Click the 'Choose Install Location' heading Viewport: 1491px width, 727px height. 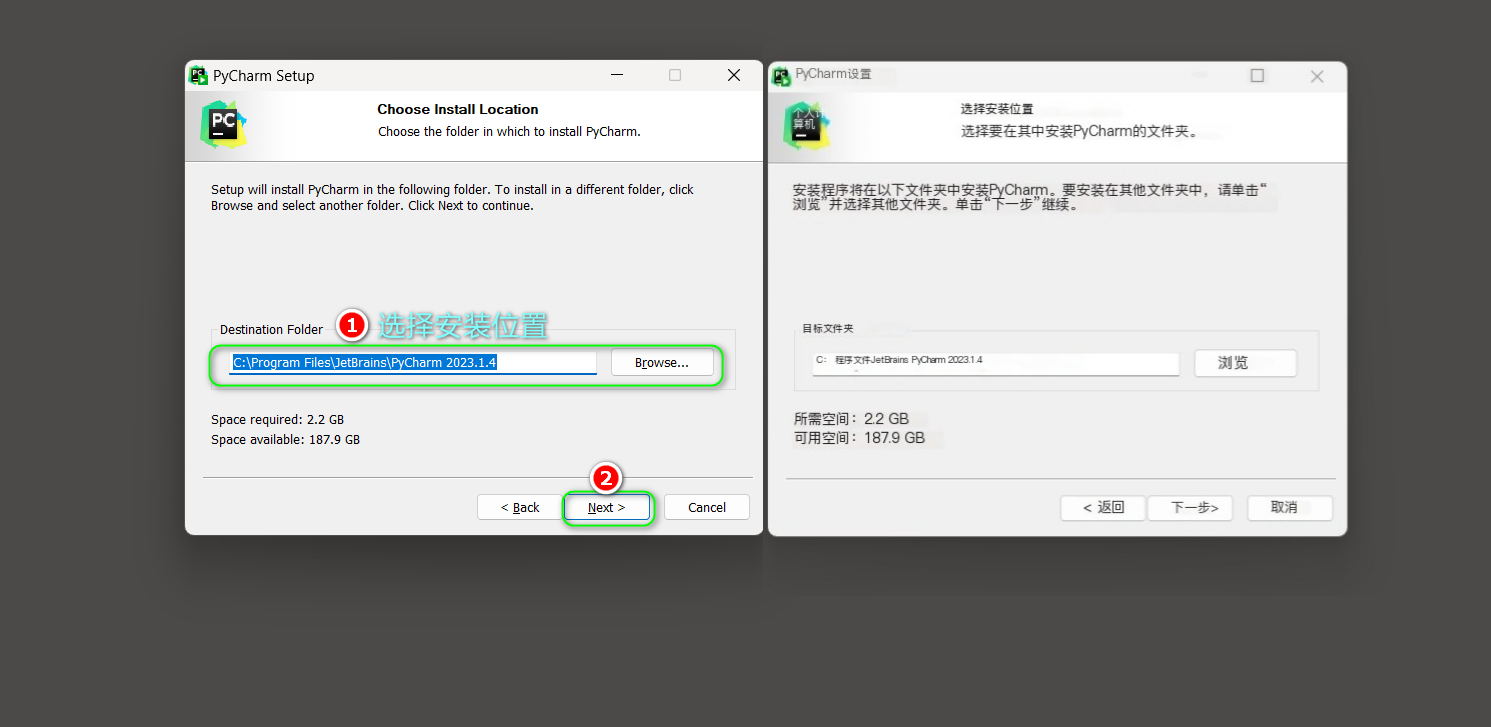tap(458, 109)
